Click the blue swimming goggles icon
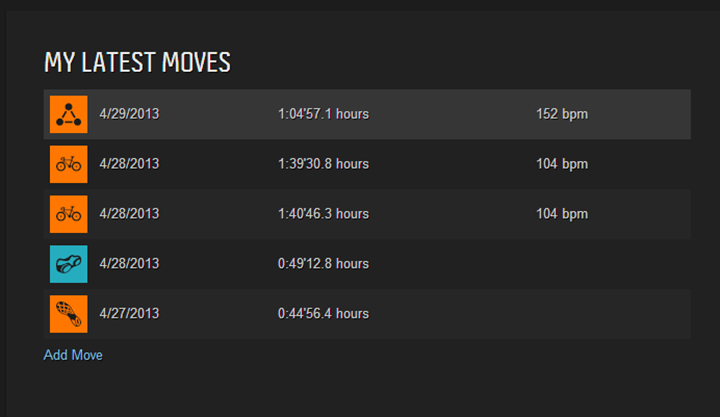This screenshot has height=417, width=720. (x=68, y=264)
